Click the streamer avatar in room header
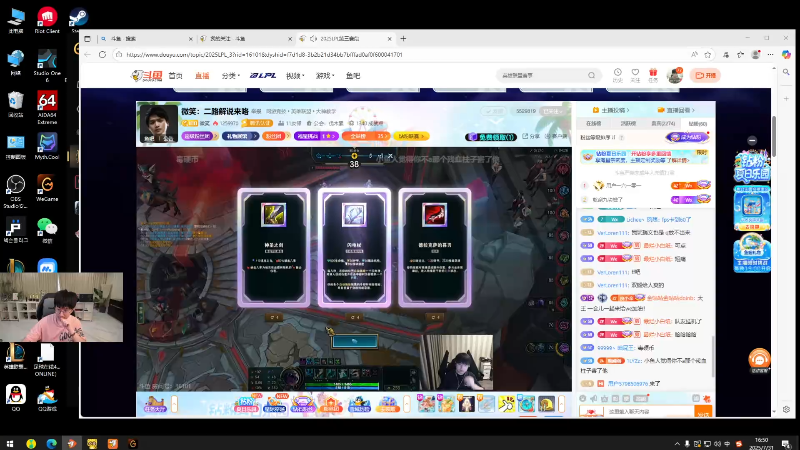800x450 pixels. [x=158, y=123]
